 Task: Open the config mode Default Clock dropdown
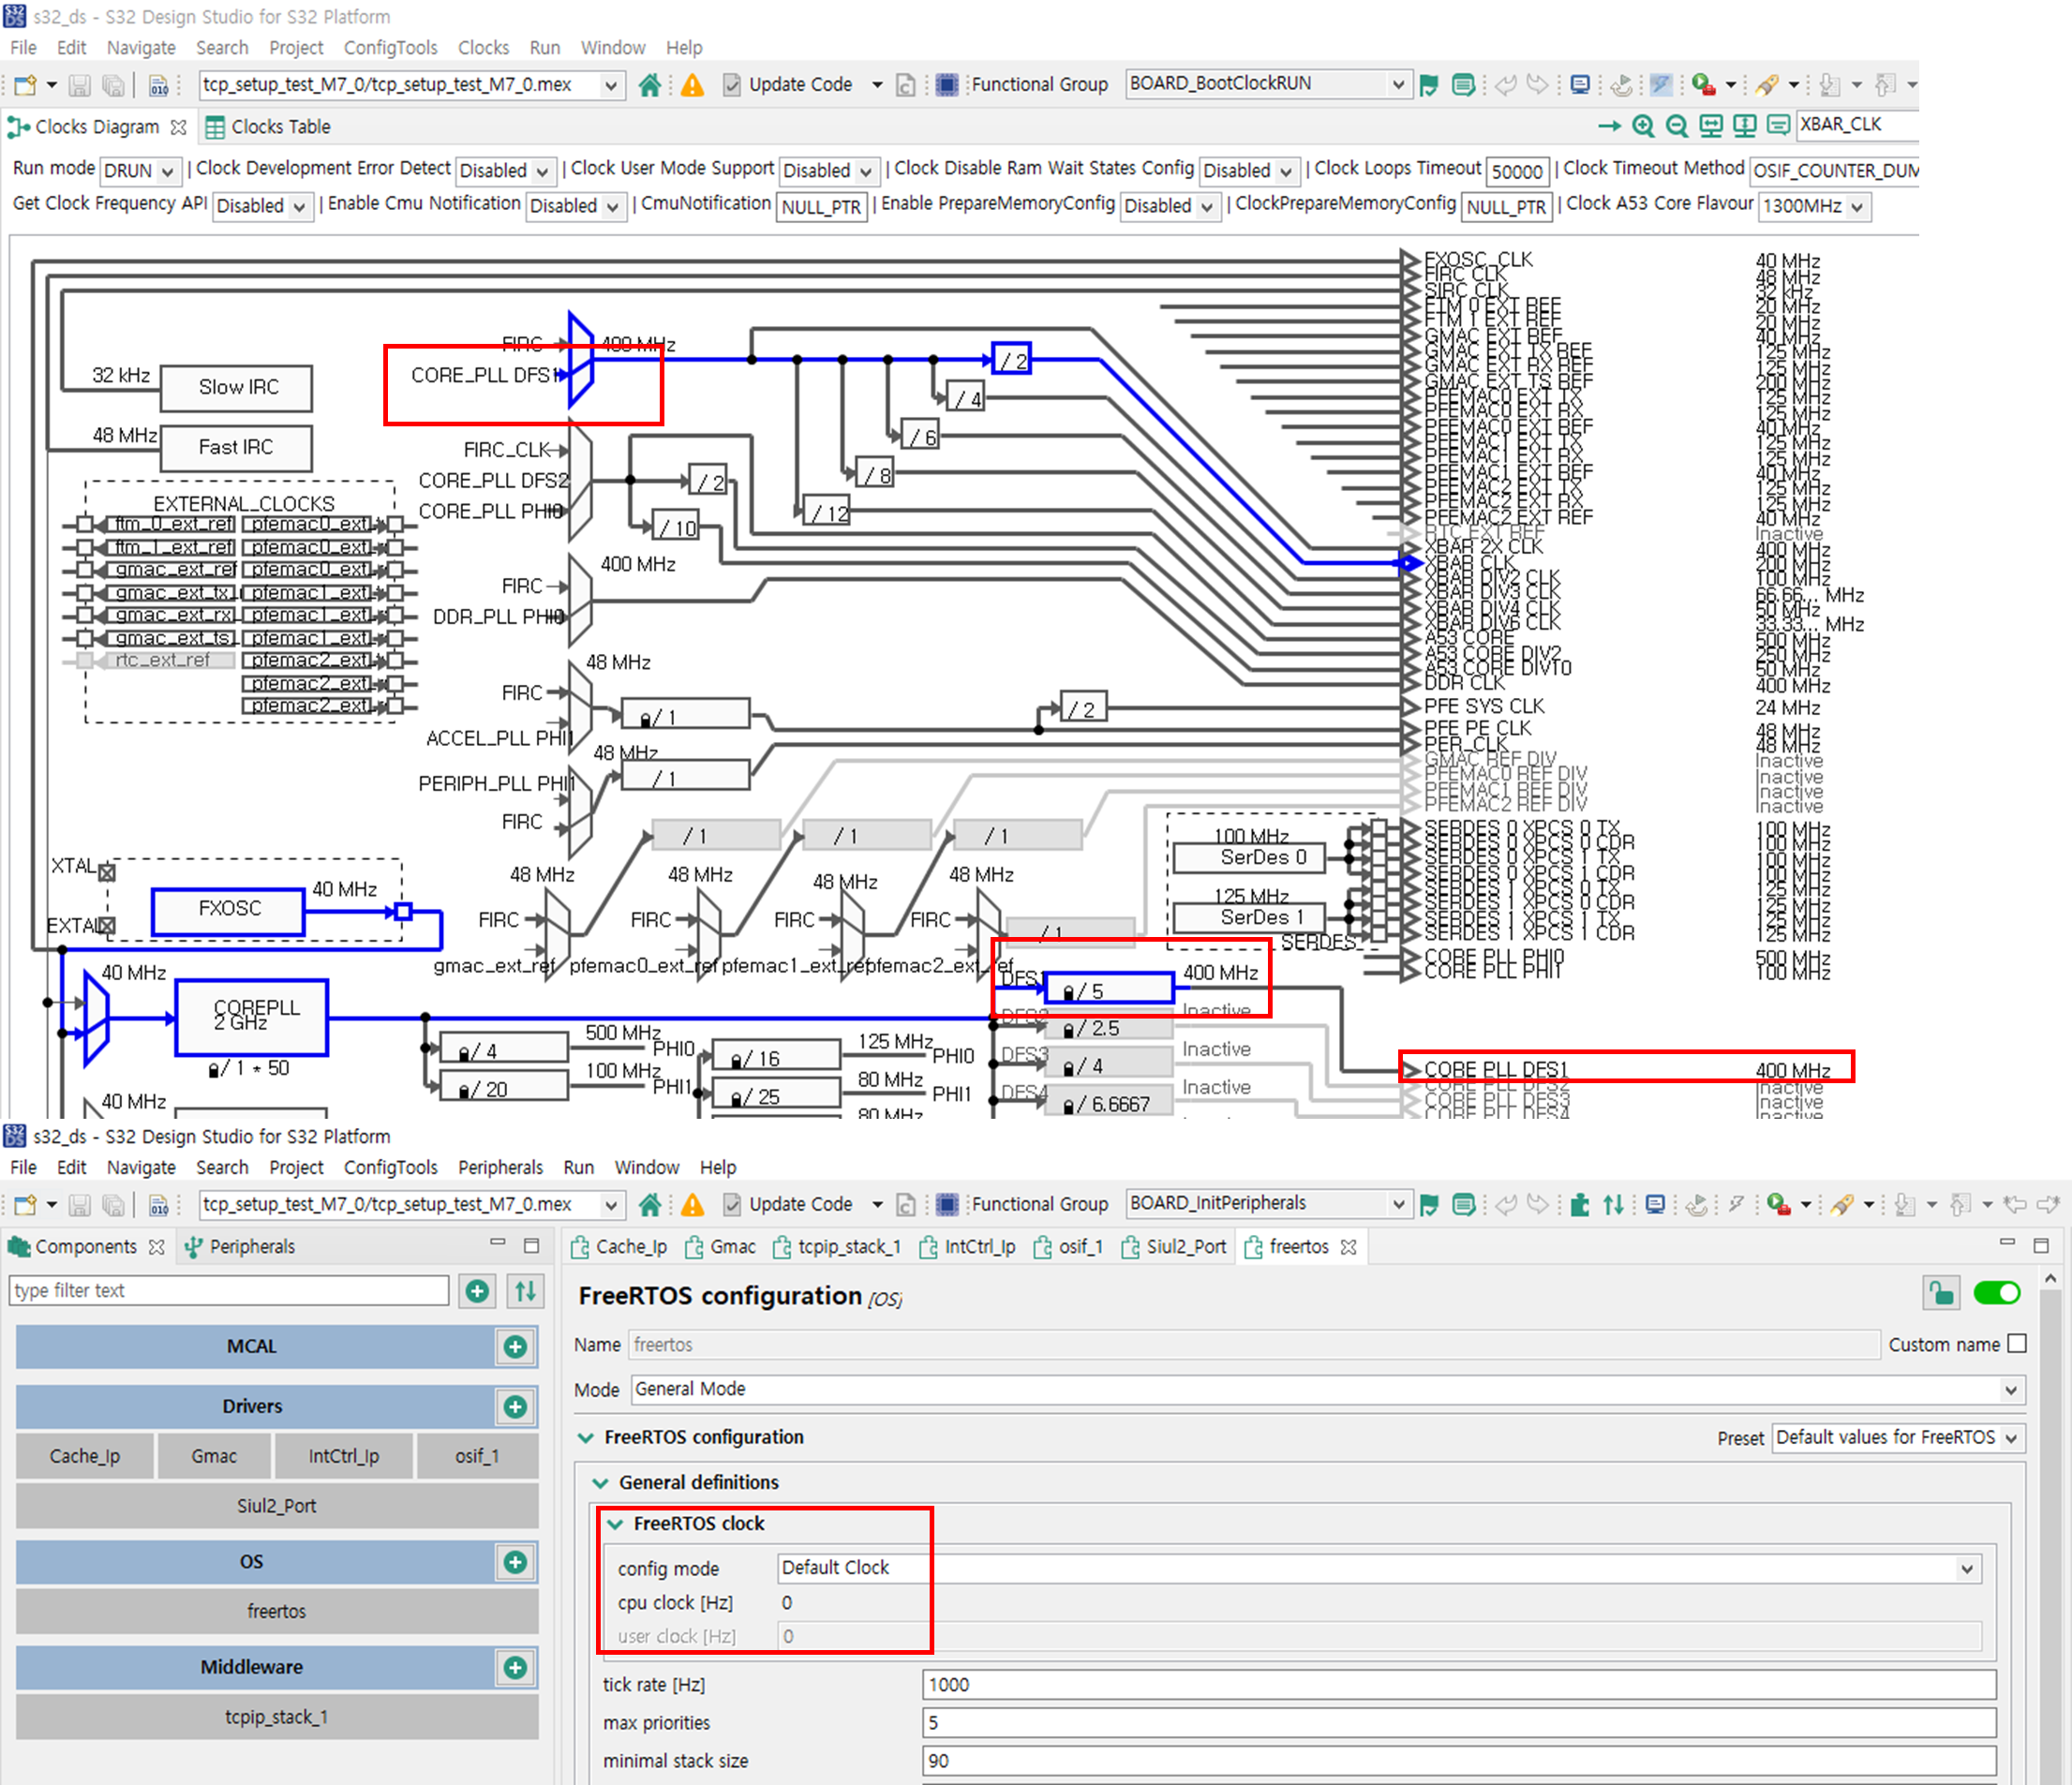(x=1379, y=1567)
